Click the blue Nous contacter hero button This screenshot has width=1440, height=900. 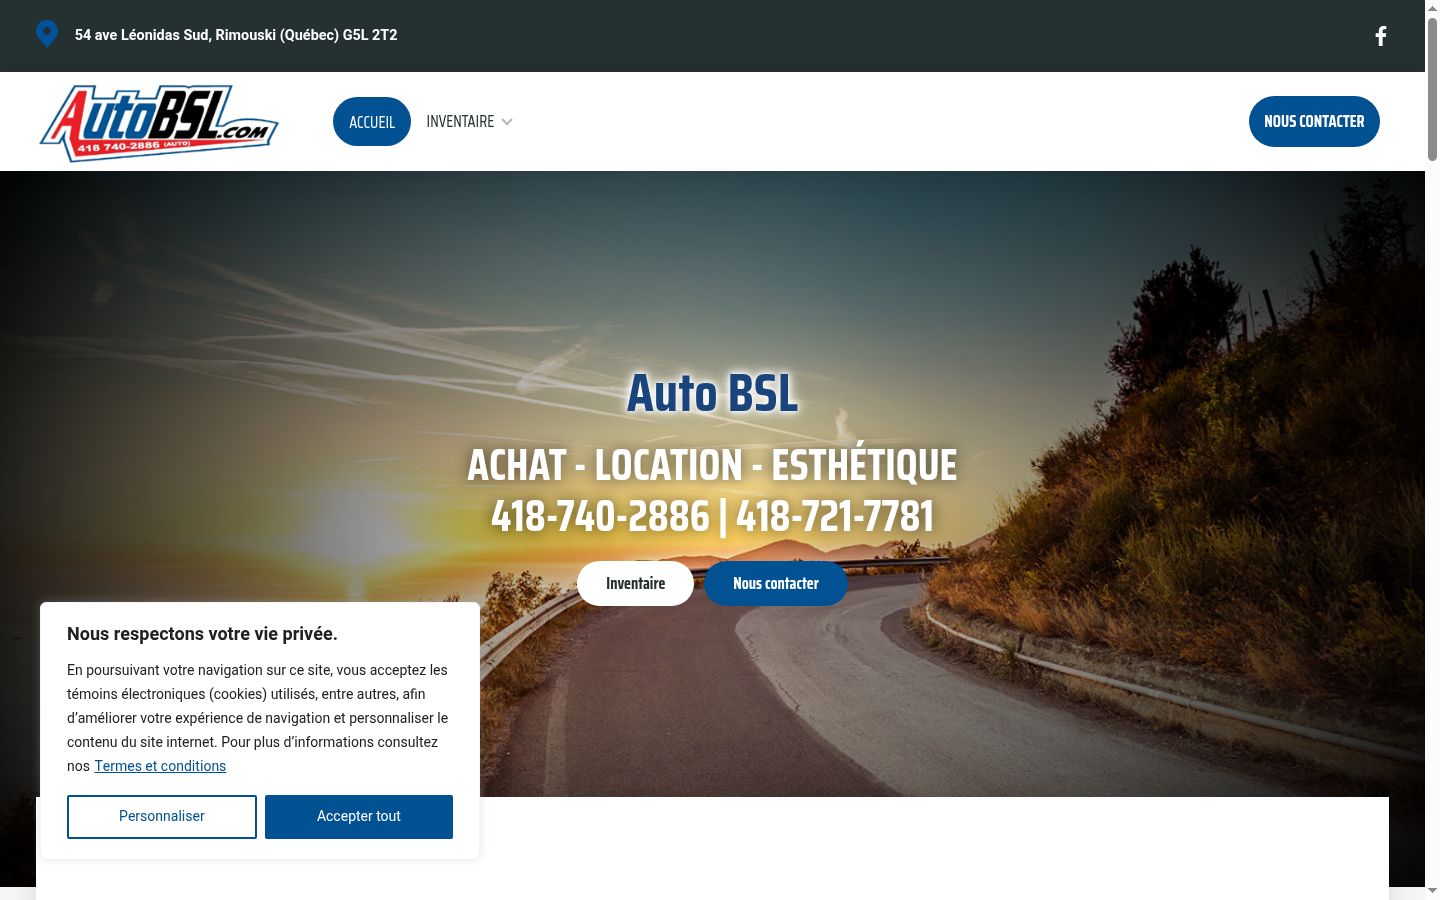click(776, 584)
